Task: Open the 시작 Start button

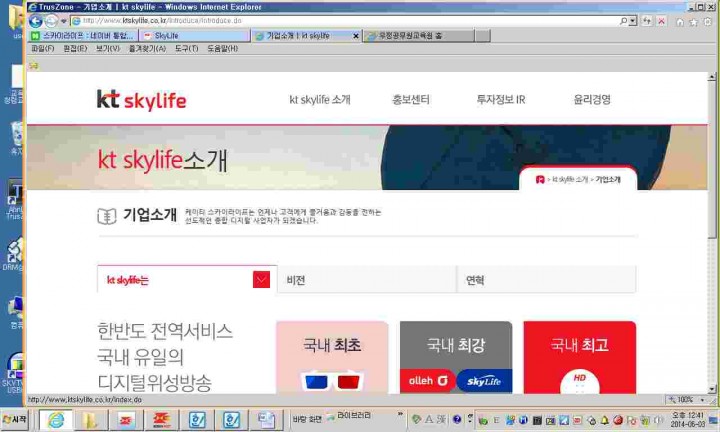Action: pyautogui.click(x=15, y=420)
